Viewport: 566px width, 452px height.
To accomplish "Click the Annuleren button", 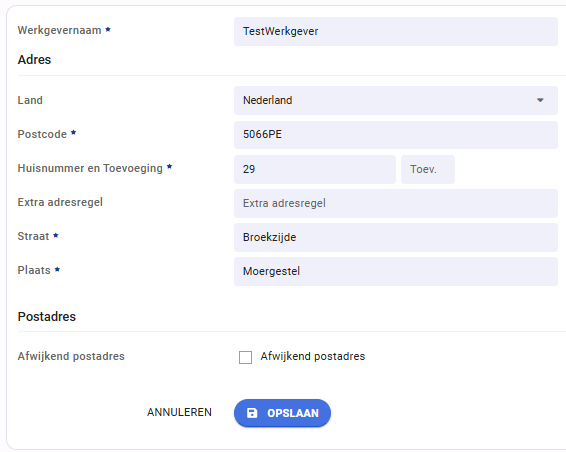I will [179, 412].
